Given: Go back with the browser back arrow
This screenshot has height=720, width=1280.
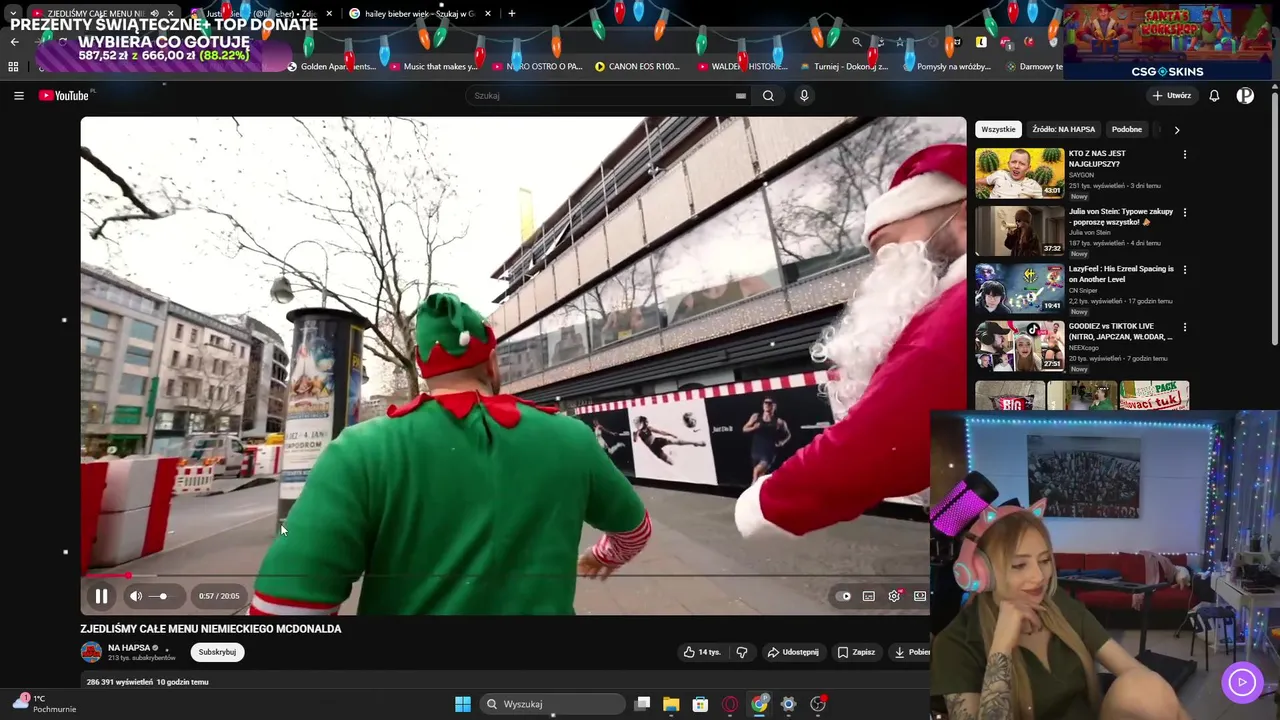Looking at the screenshot, I should point(14,42).
